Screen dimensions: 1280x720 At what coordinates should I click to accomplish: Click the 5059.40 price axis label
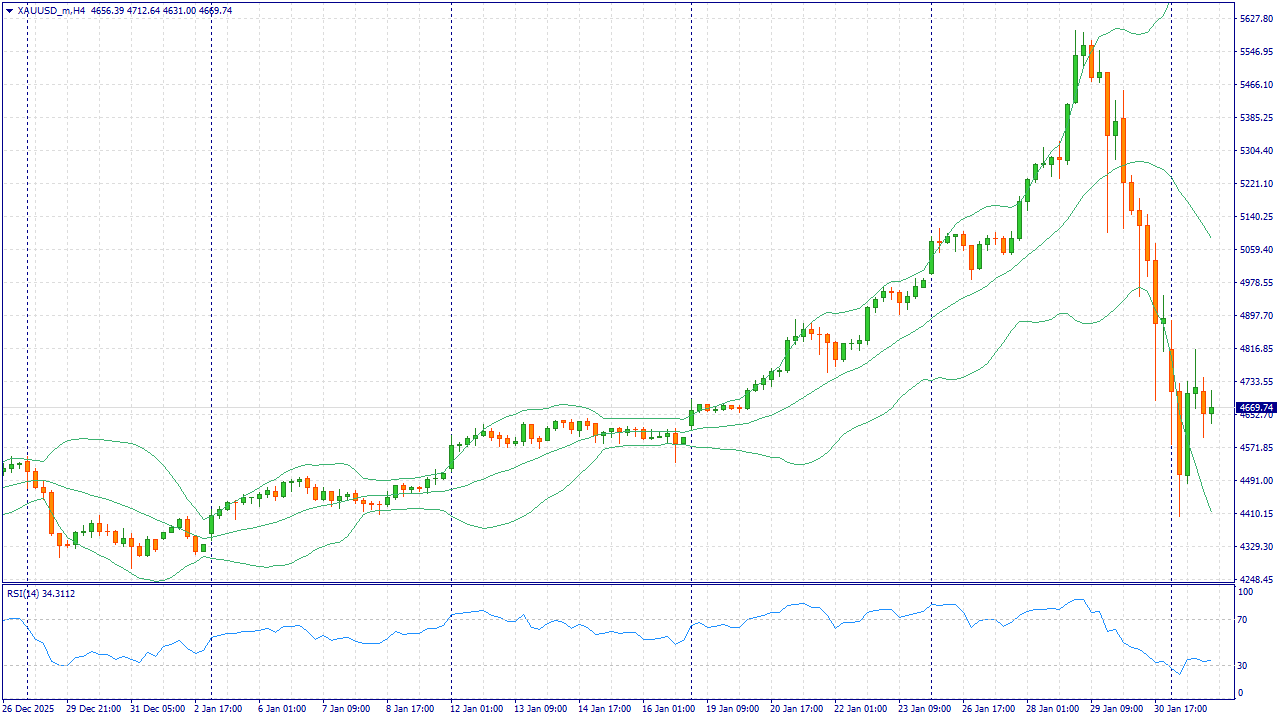coord(1255,250)
